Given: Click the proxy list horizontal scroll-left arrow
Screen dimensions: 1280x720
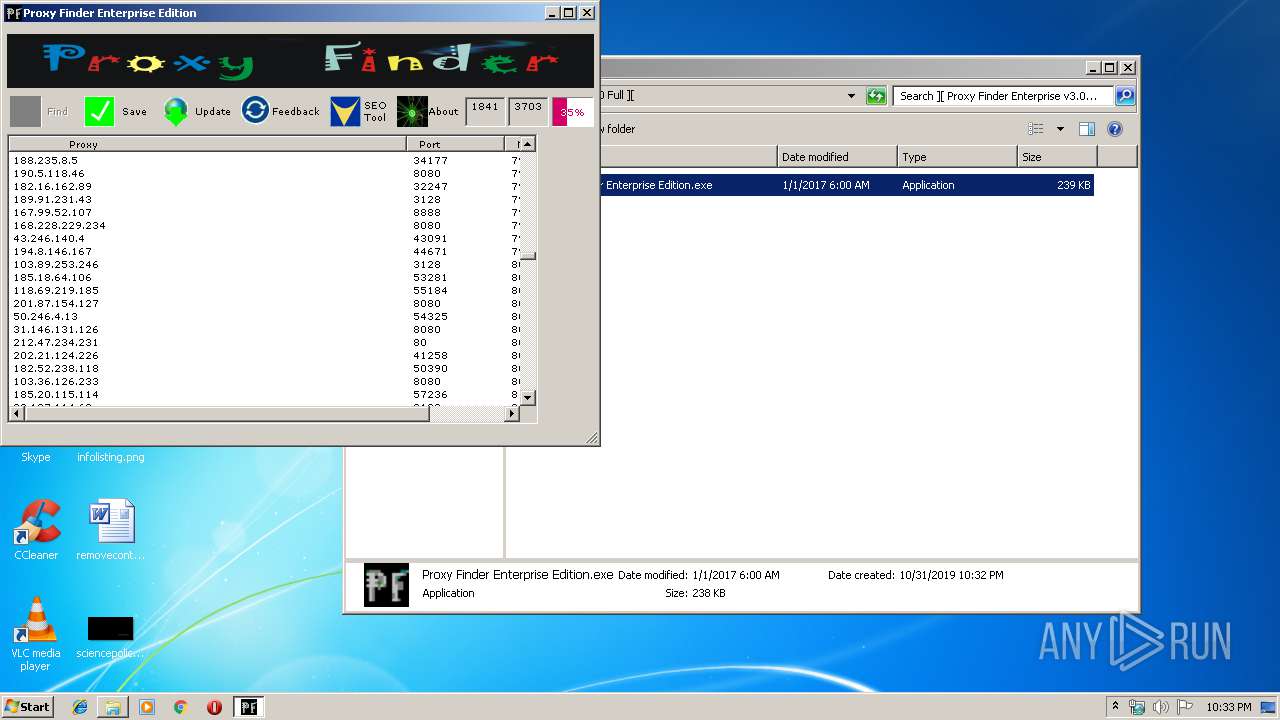Looking at the screenshot, I should 16,413.
